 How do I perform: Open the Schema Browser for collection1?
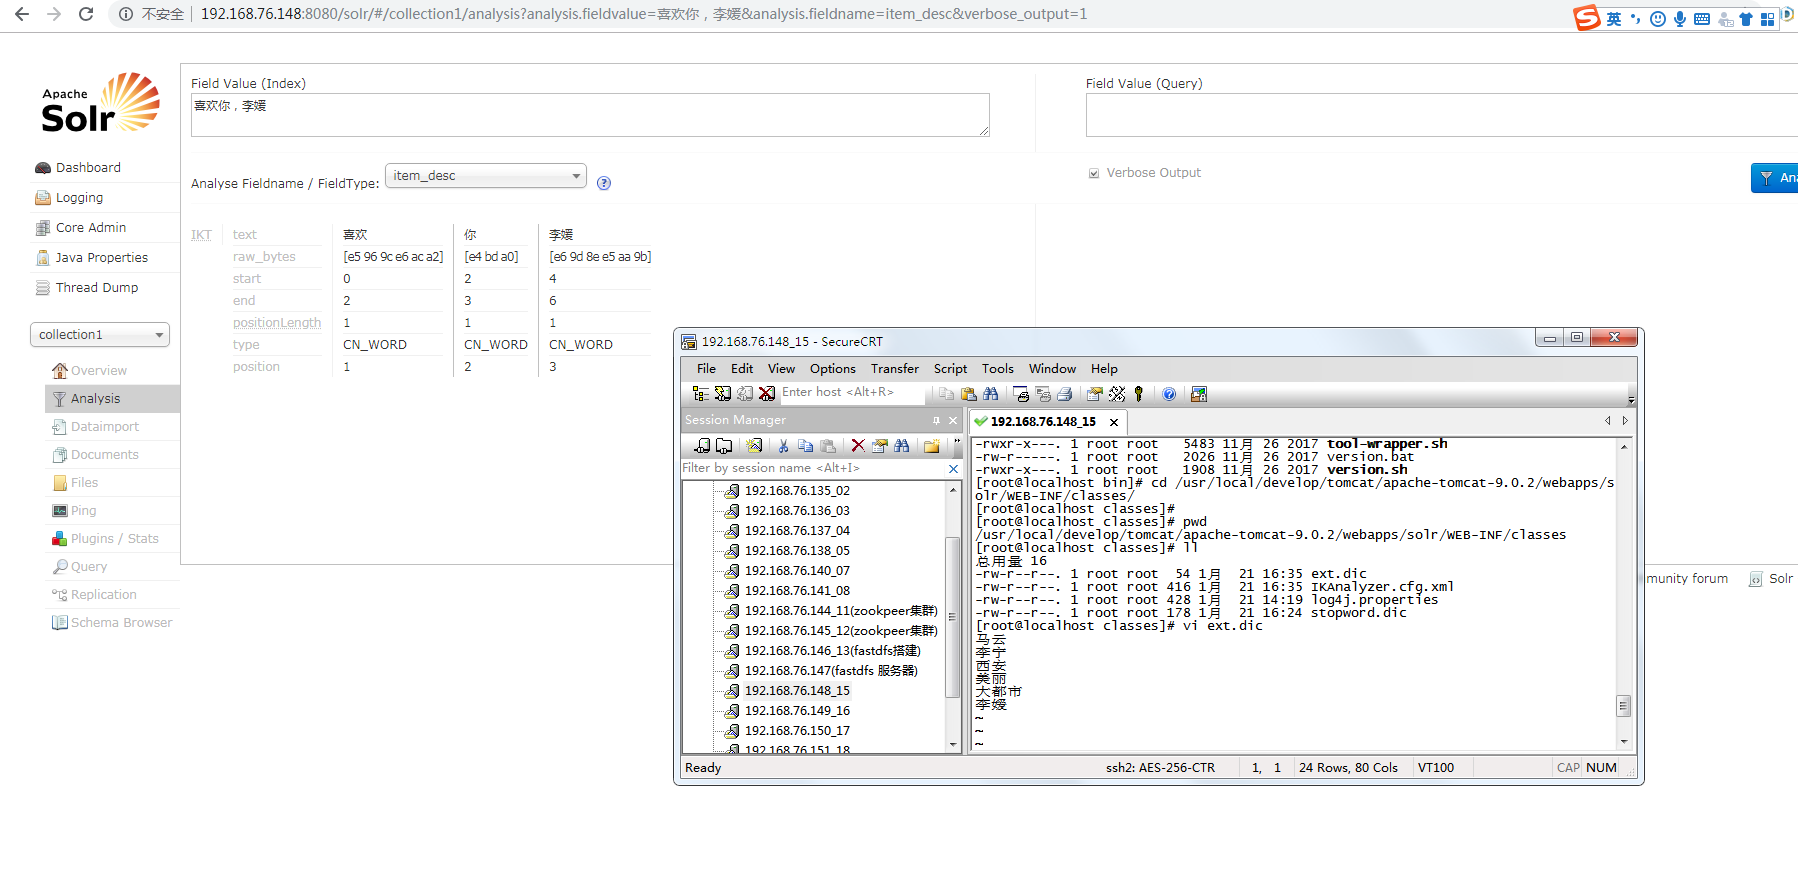121,622
